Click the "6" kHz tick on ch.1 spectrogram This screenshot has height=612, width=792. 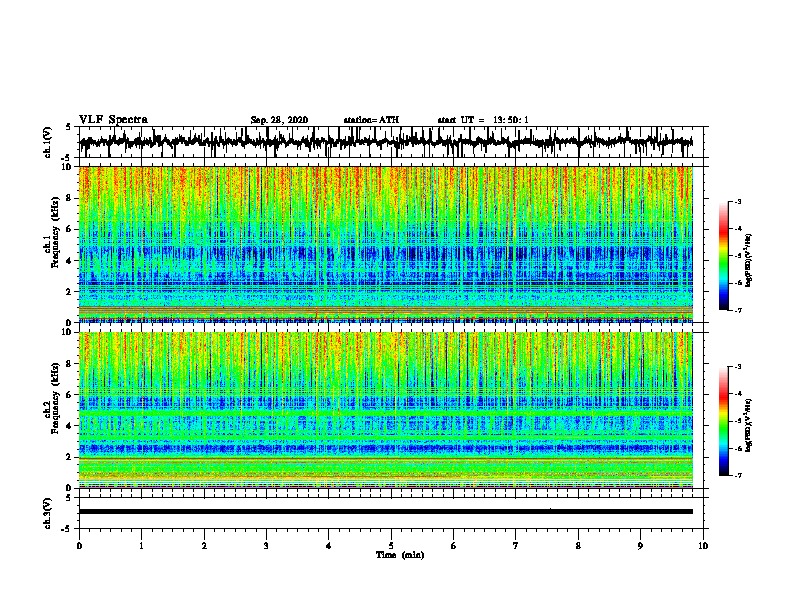pyautogui.click(x=70, y=229)
